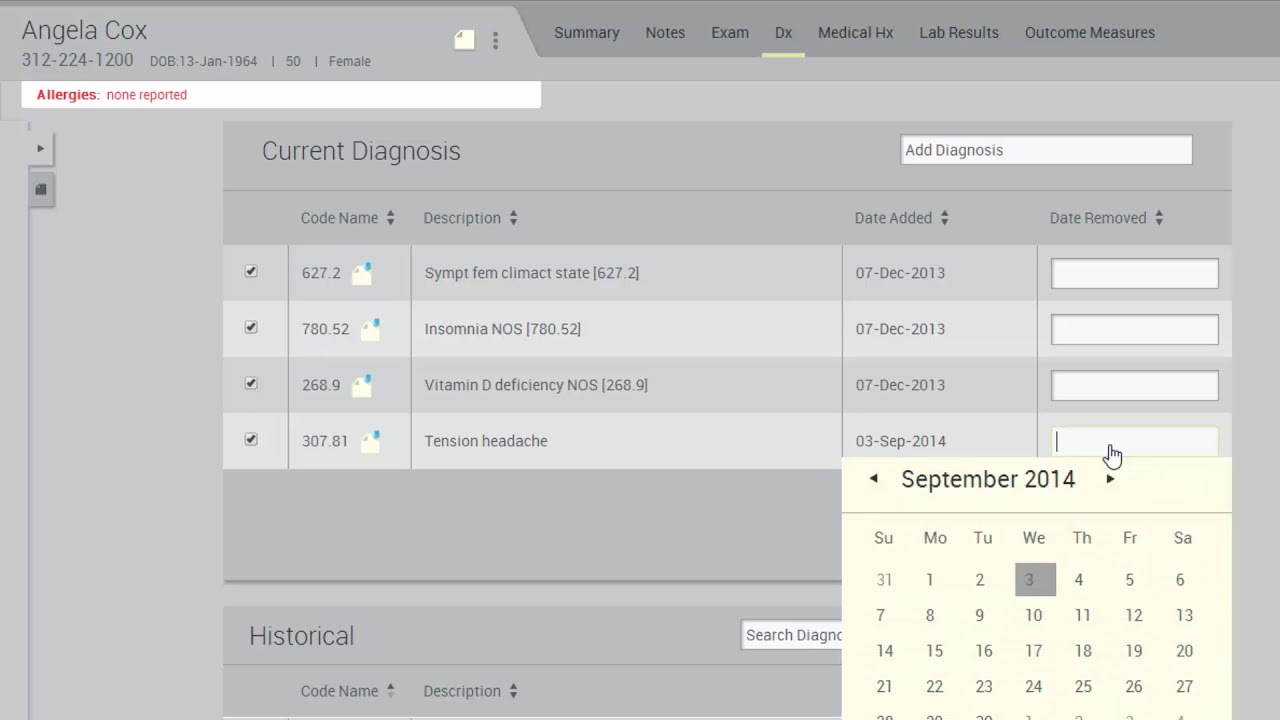
Task: Switch to the Notes tab
Action: click(x=665, y=32)
